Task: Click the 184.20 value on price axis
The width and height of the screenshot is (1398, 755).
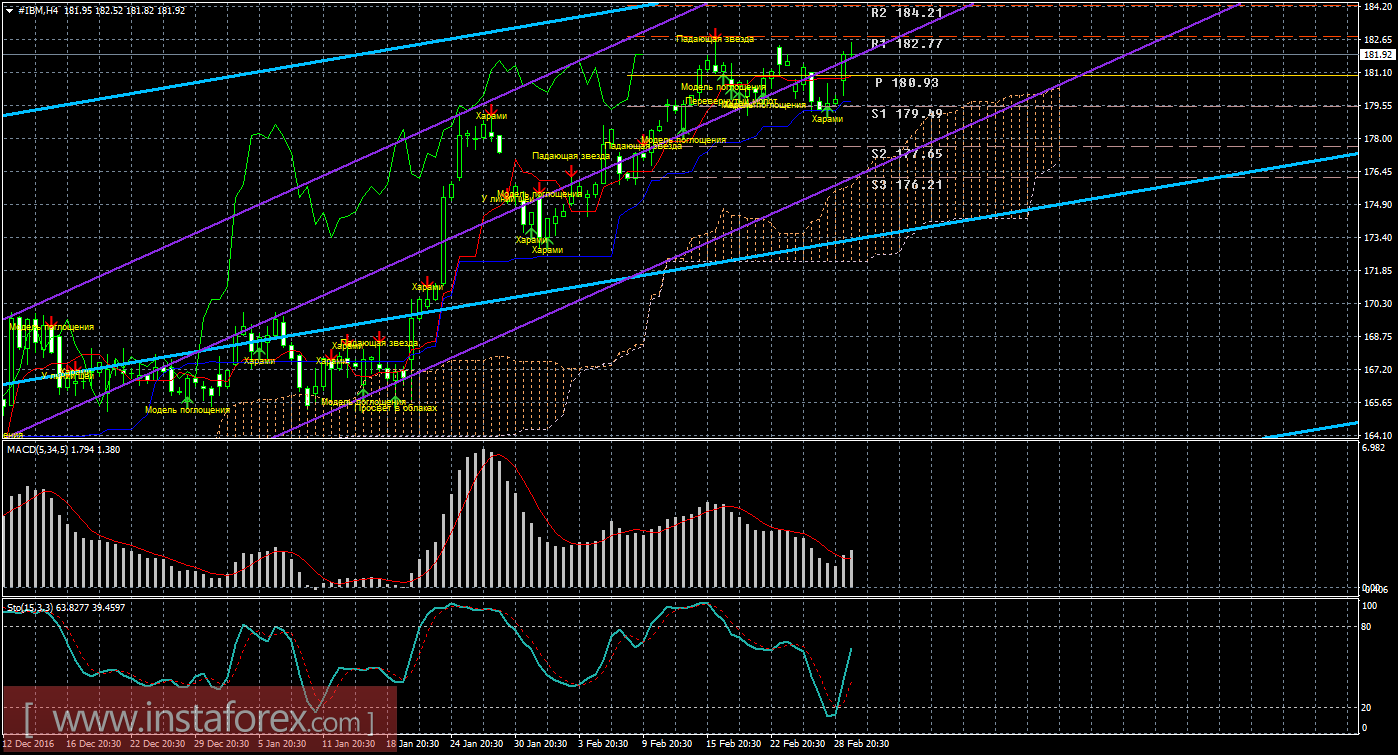Action: point(1379,6)
